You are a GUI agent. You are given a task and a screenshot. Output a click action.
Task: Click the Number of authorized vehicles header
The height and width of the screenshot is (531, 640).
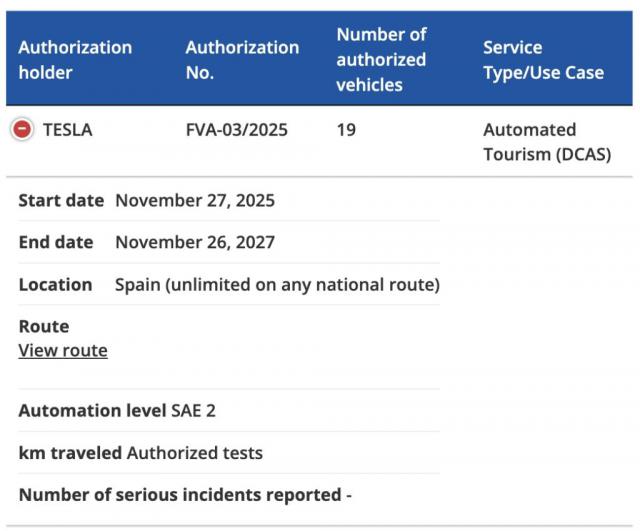(x=381, y=60)
